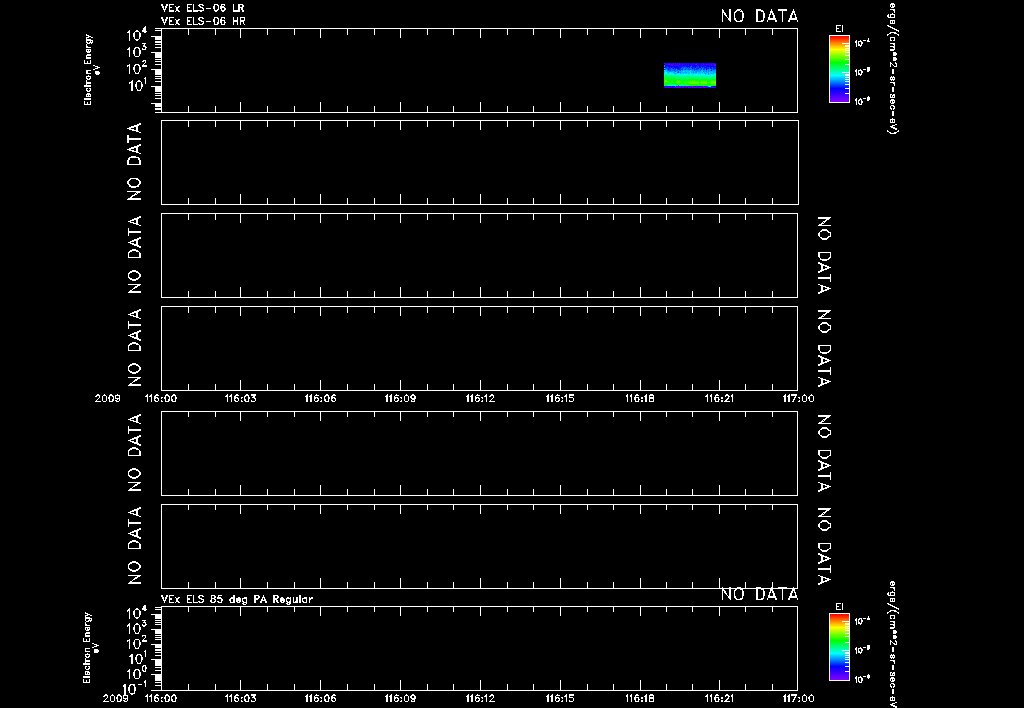Click the "NO DATA" label above the bottom panel
Viewport: 1024px width, 708px height.
(760, 594)
